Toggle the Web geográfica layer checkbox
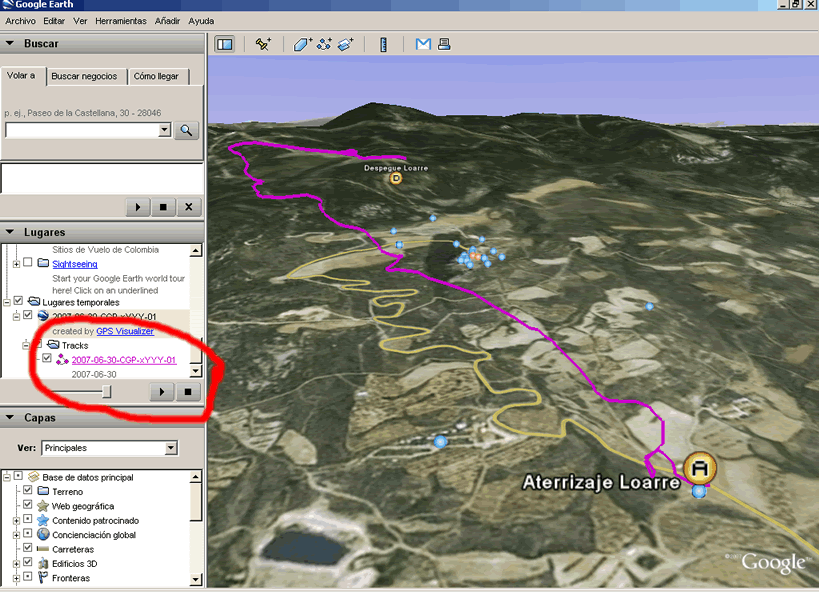This screenshot has width=819, height=595. (x=28, y=505)
